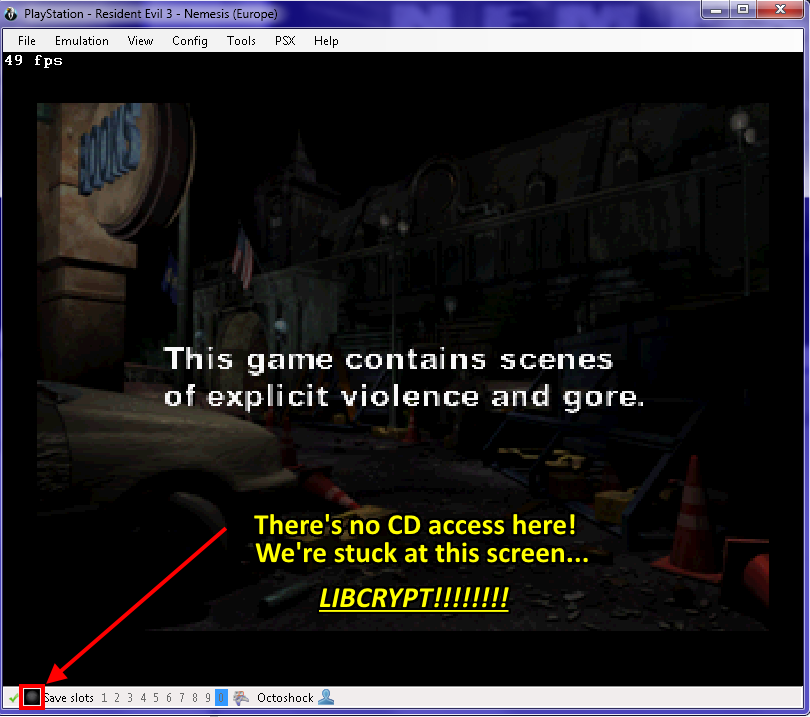Open the File menu

[26, 41]
